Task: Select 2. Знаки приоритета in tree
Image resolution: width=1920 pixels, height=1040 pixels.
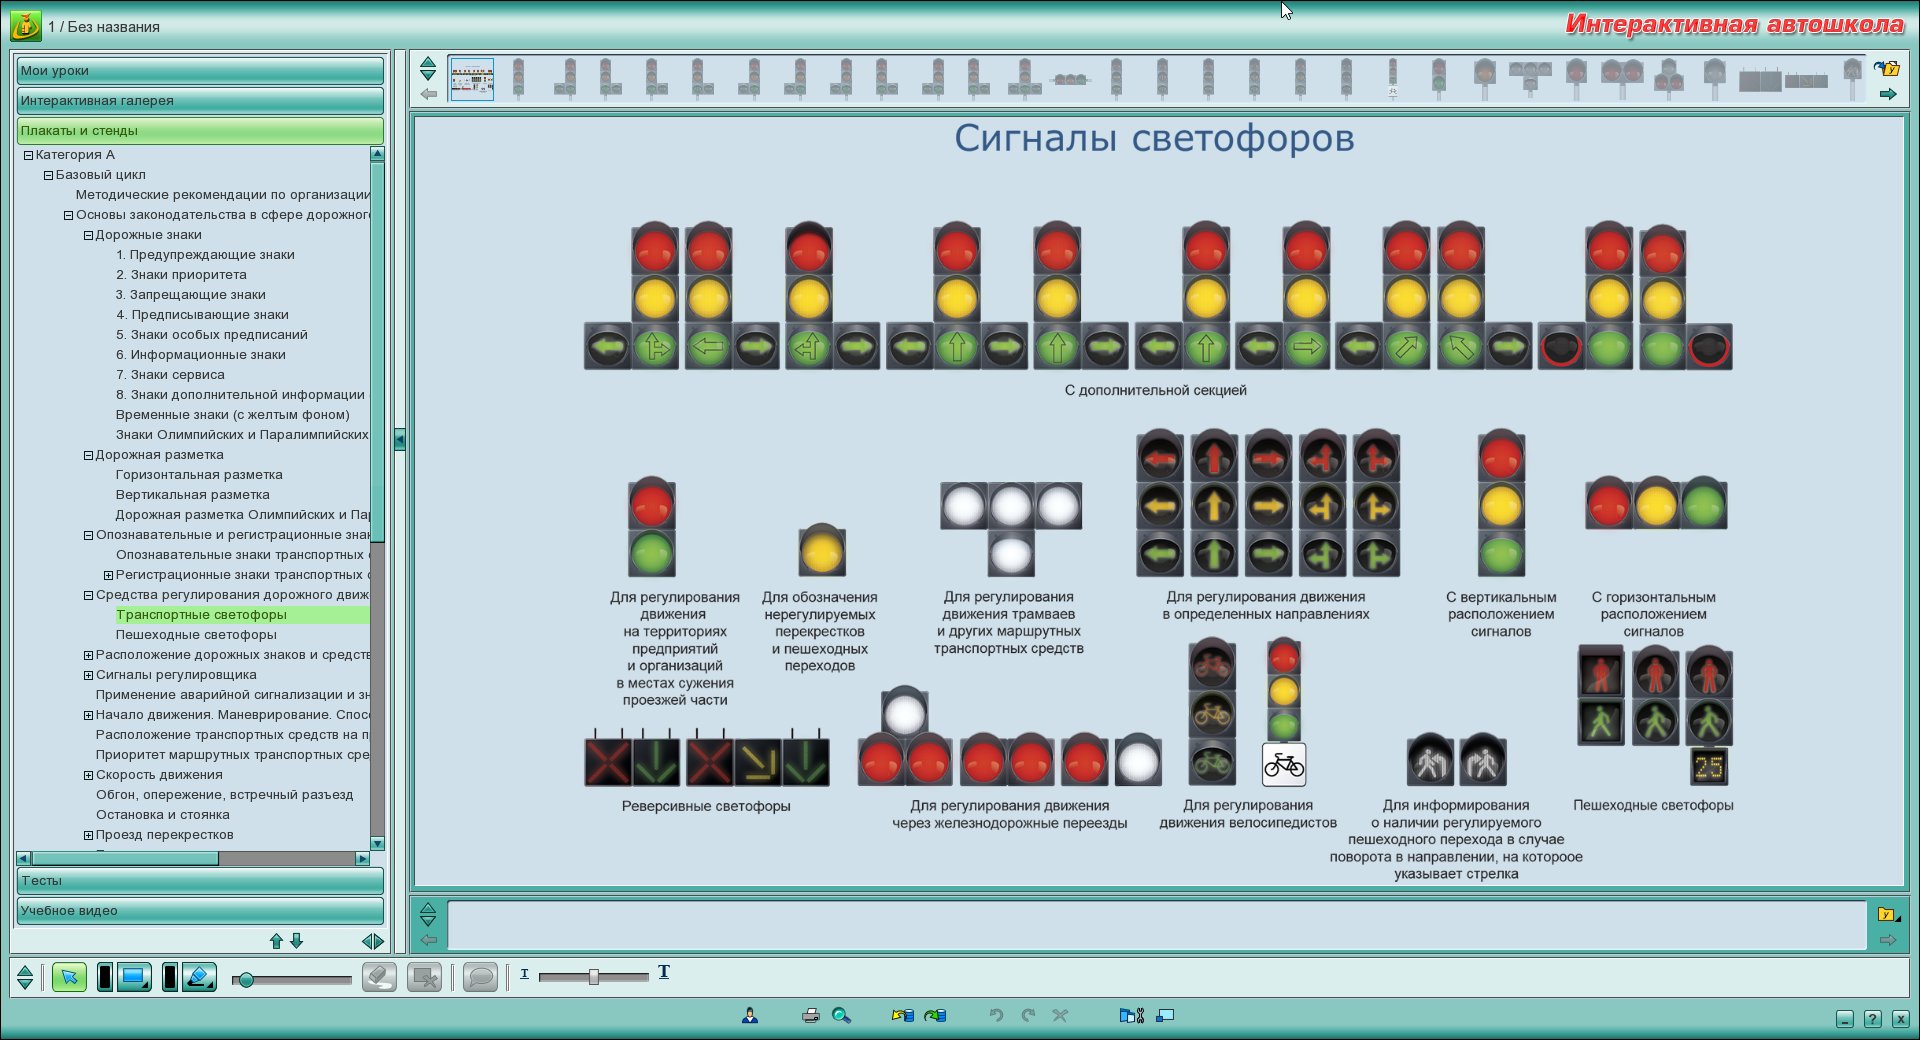Action: click(x=181, y=275)
